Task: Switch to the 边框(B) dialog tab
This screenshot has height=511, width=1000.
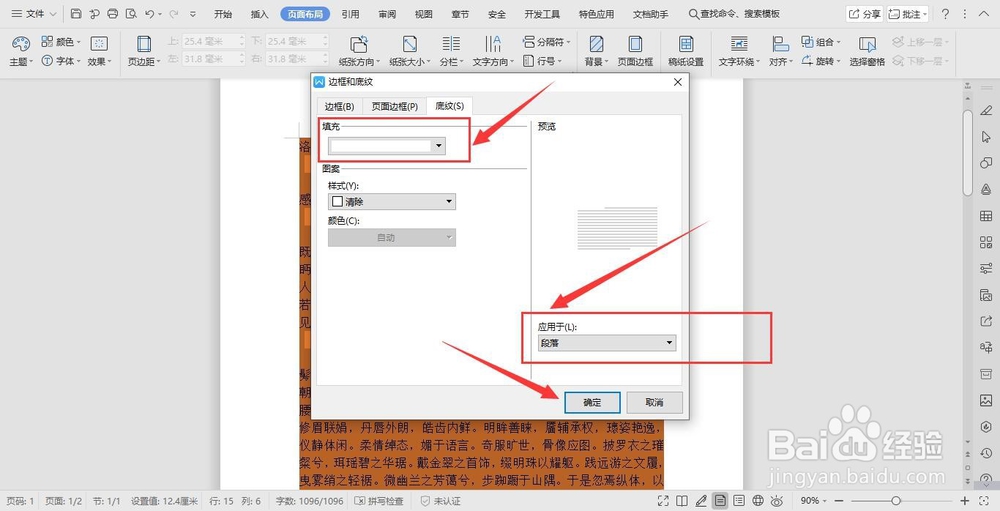Action: 339,107
